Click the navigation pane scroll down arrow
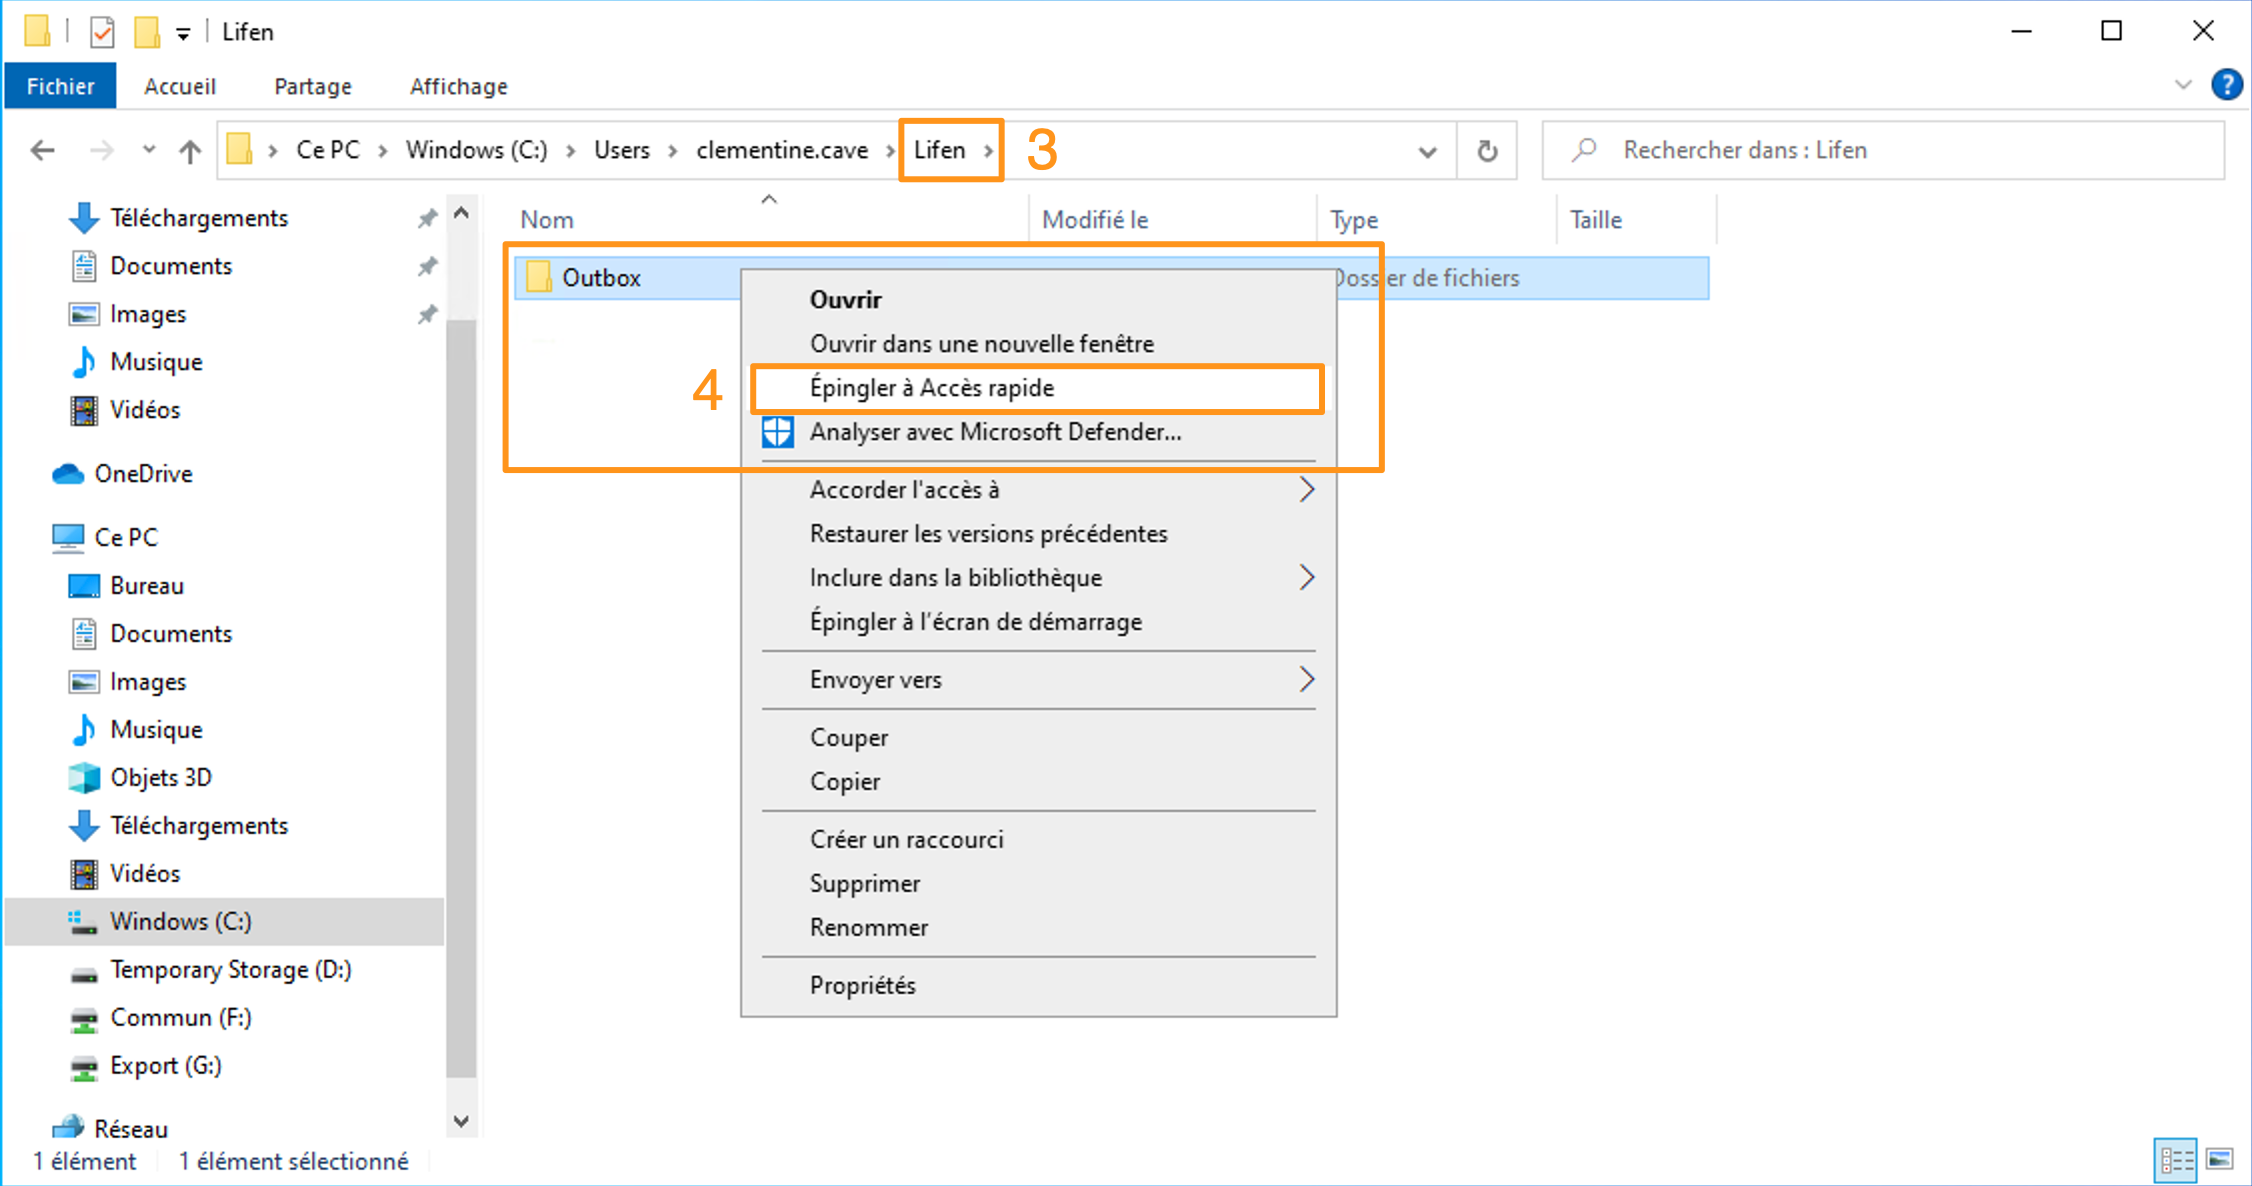The width and height of the screenshot is (2252, 1186). 461,1121
